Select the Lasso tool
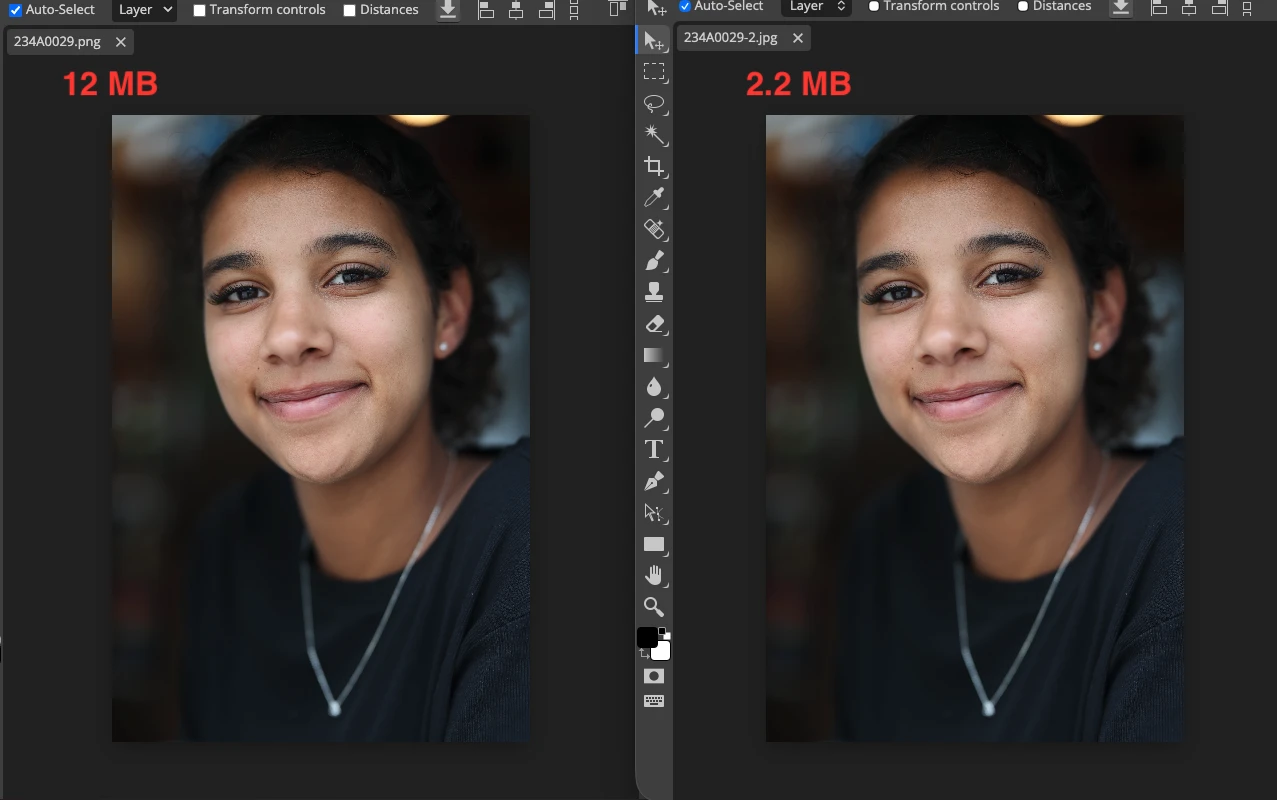1277x800 pixels. [x=654, y=103]
